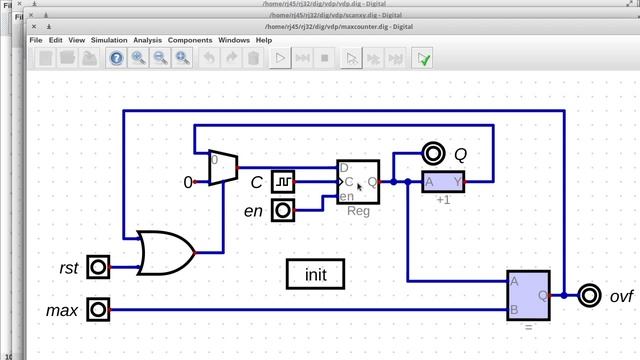Bring scanxy.dig window to front via title
The image size is (640, 360).
pos(336,15)
